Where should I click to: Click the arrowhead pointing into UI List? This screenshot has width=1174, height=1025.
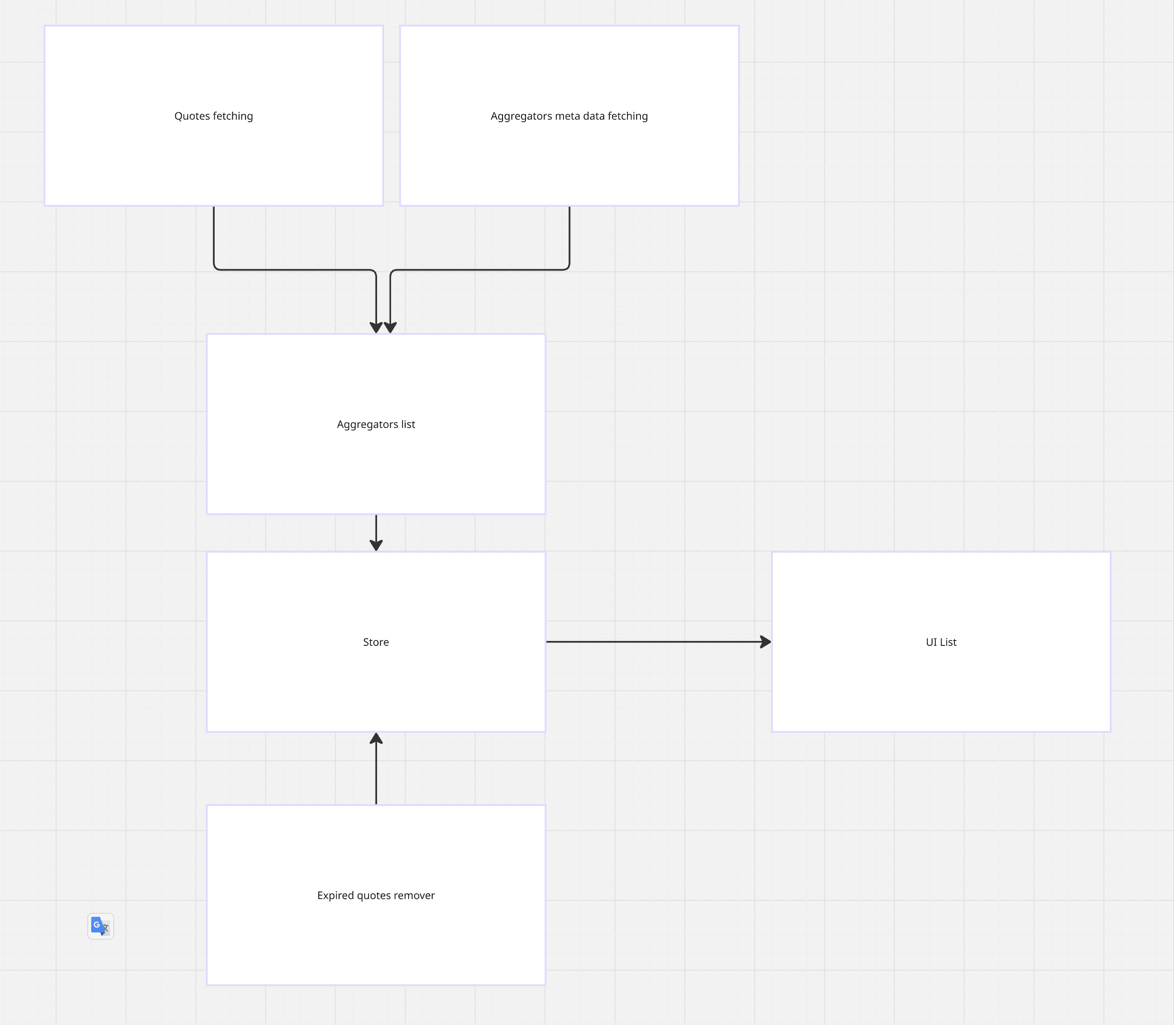click(x=765, y=642)
